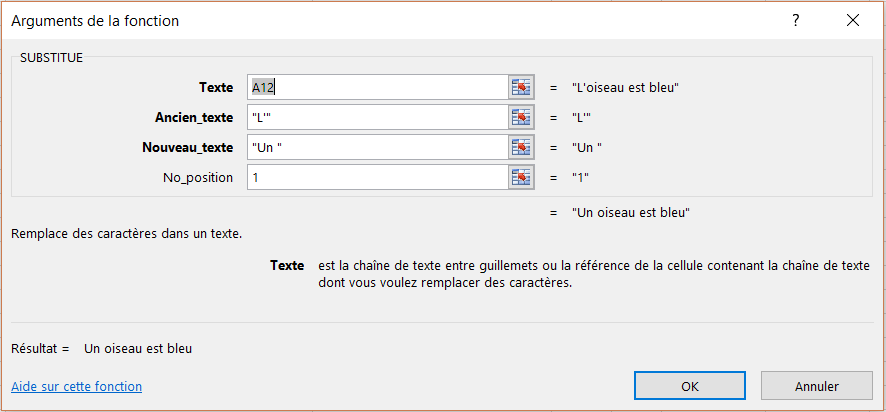Click the Résultat value at bottom

(x=138, y=349)
